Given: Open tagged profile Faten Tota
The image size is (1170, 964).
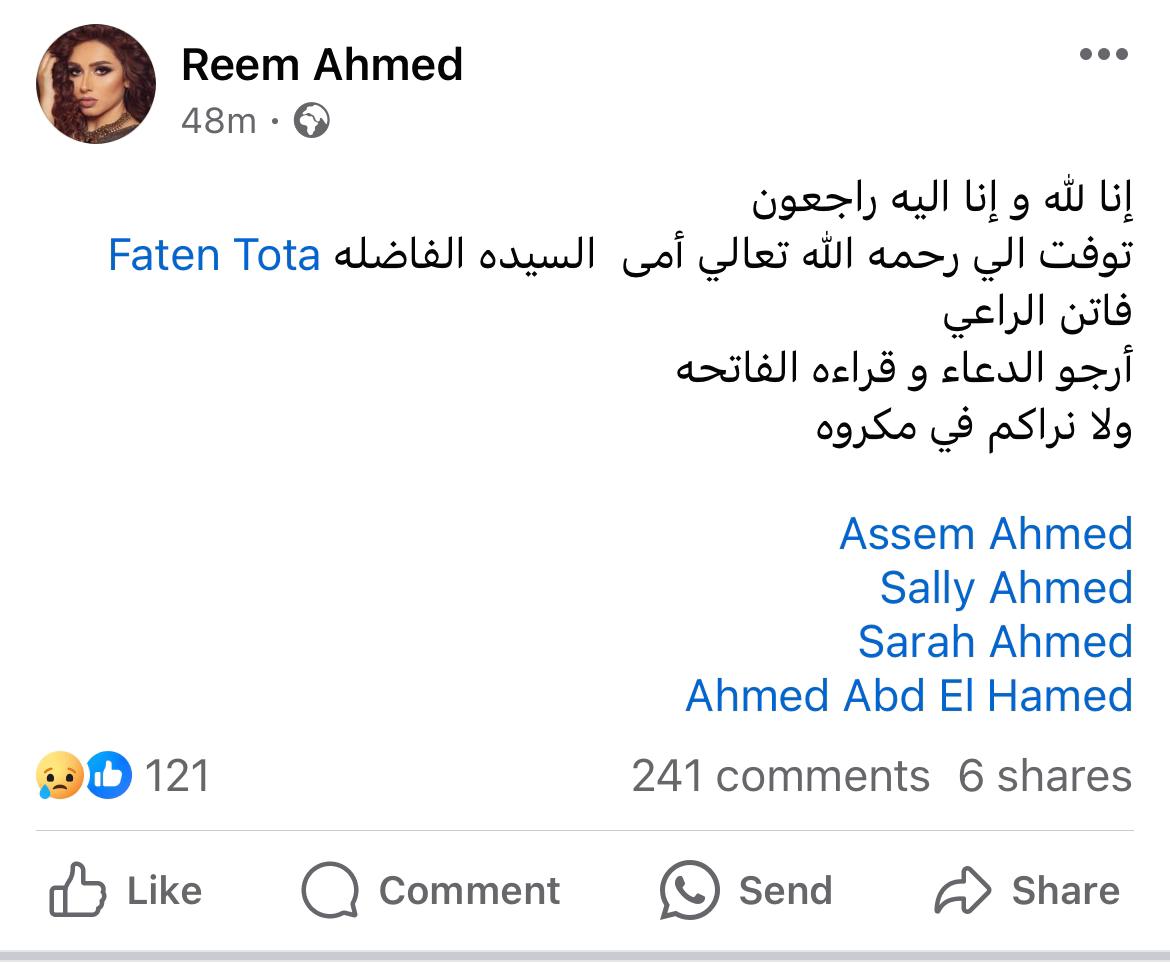Looking at the screenshot, I should (x=214, y=255).
